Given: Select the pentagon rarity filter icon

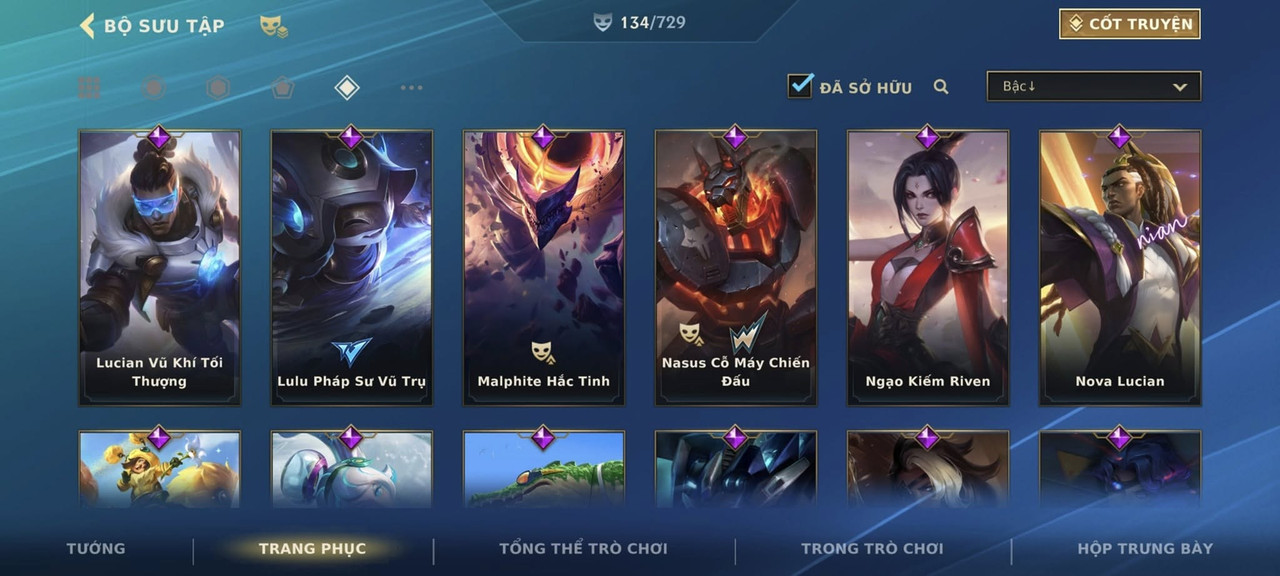Looking at the screenshot, I should (282, 88).
